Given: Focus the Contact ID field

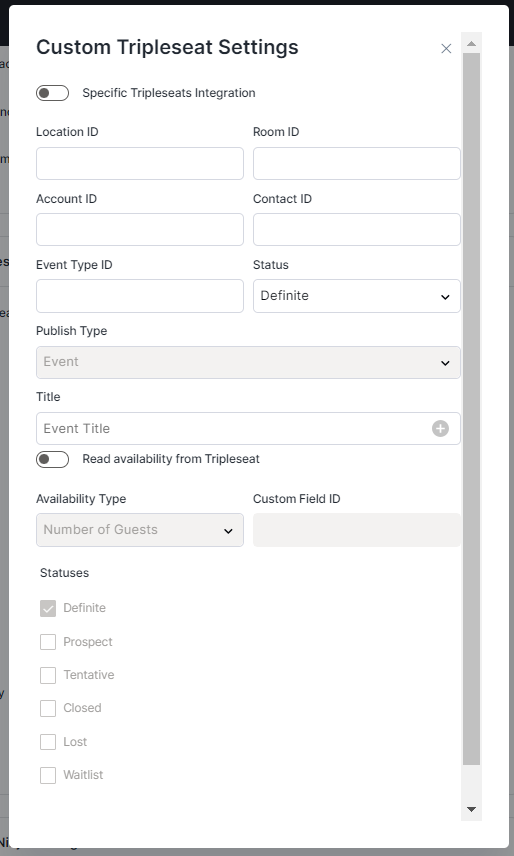Looking at the screenshot, I should [x=357, y=229].
